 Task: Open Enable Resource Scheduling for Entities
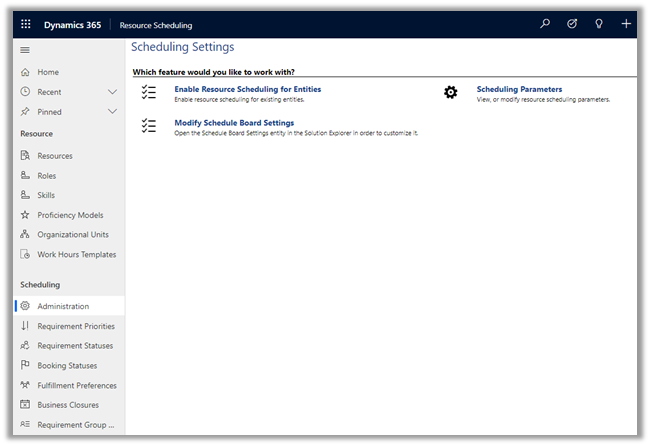pos(247,89)
